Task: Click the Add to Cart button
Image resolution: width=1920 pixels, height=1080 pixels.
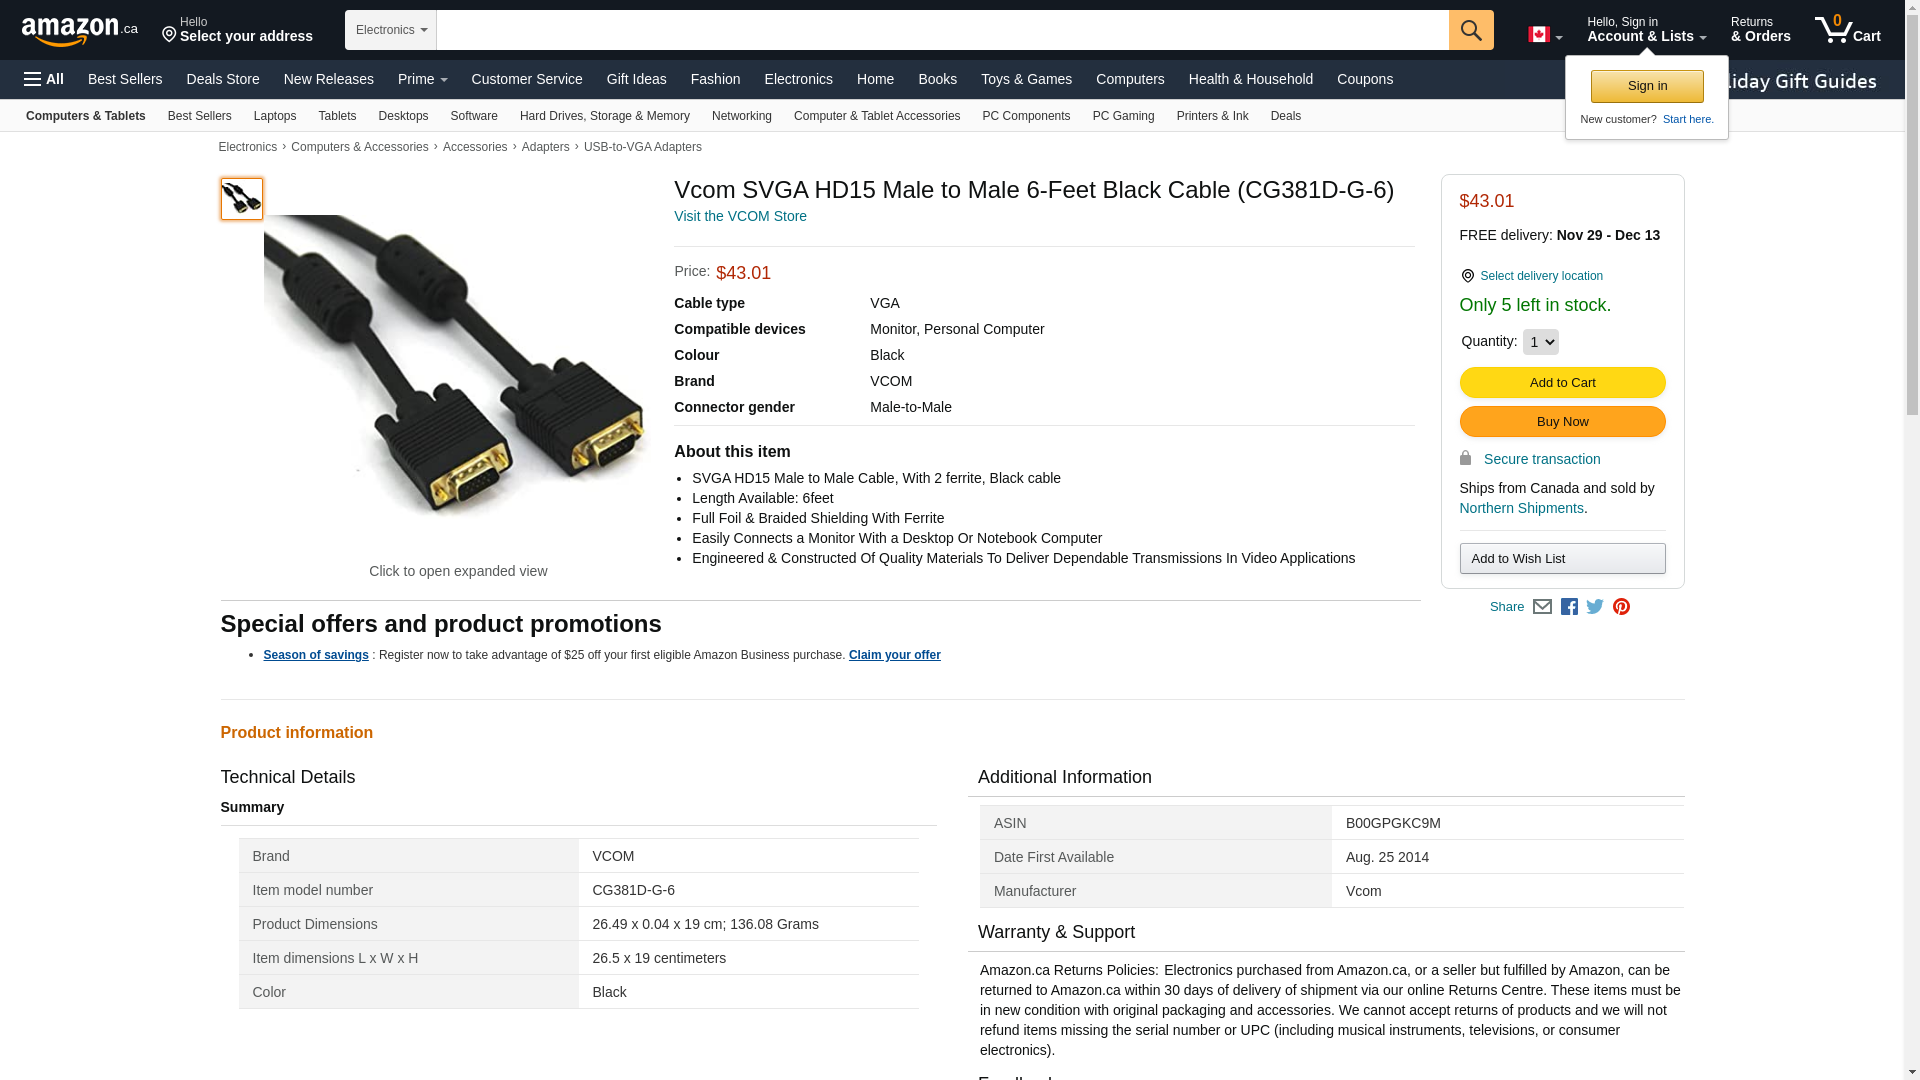Action: [x=1562, y=383]
